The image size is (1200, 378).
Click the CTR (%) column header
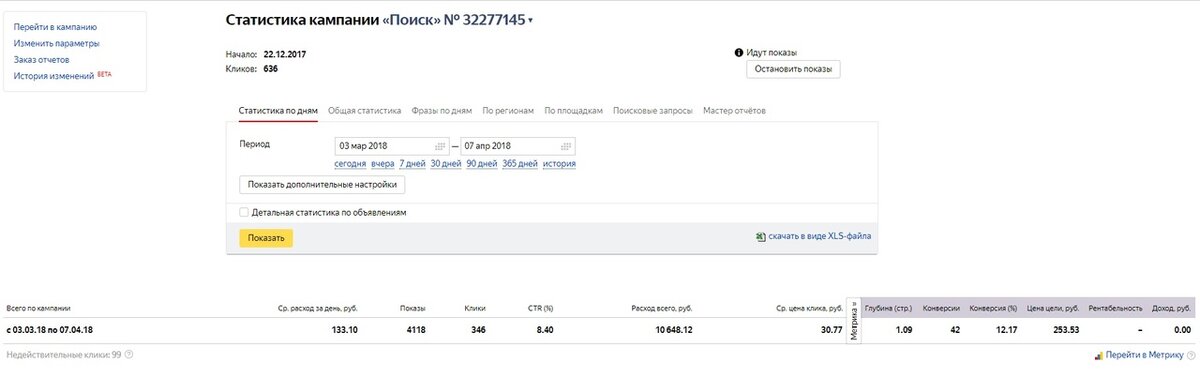point(540,308)
